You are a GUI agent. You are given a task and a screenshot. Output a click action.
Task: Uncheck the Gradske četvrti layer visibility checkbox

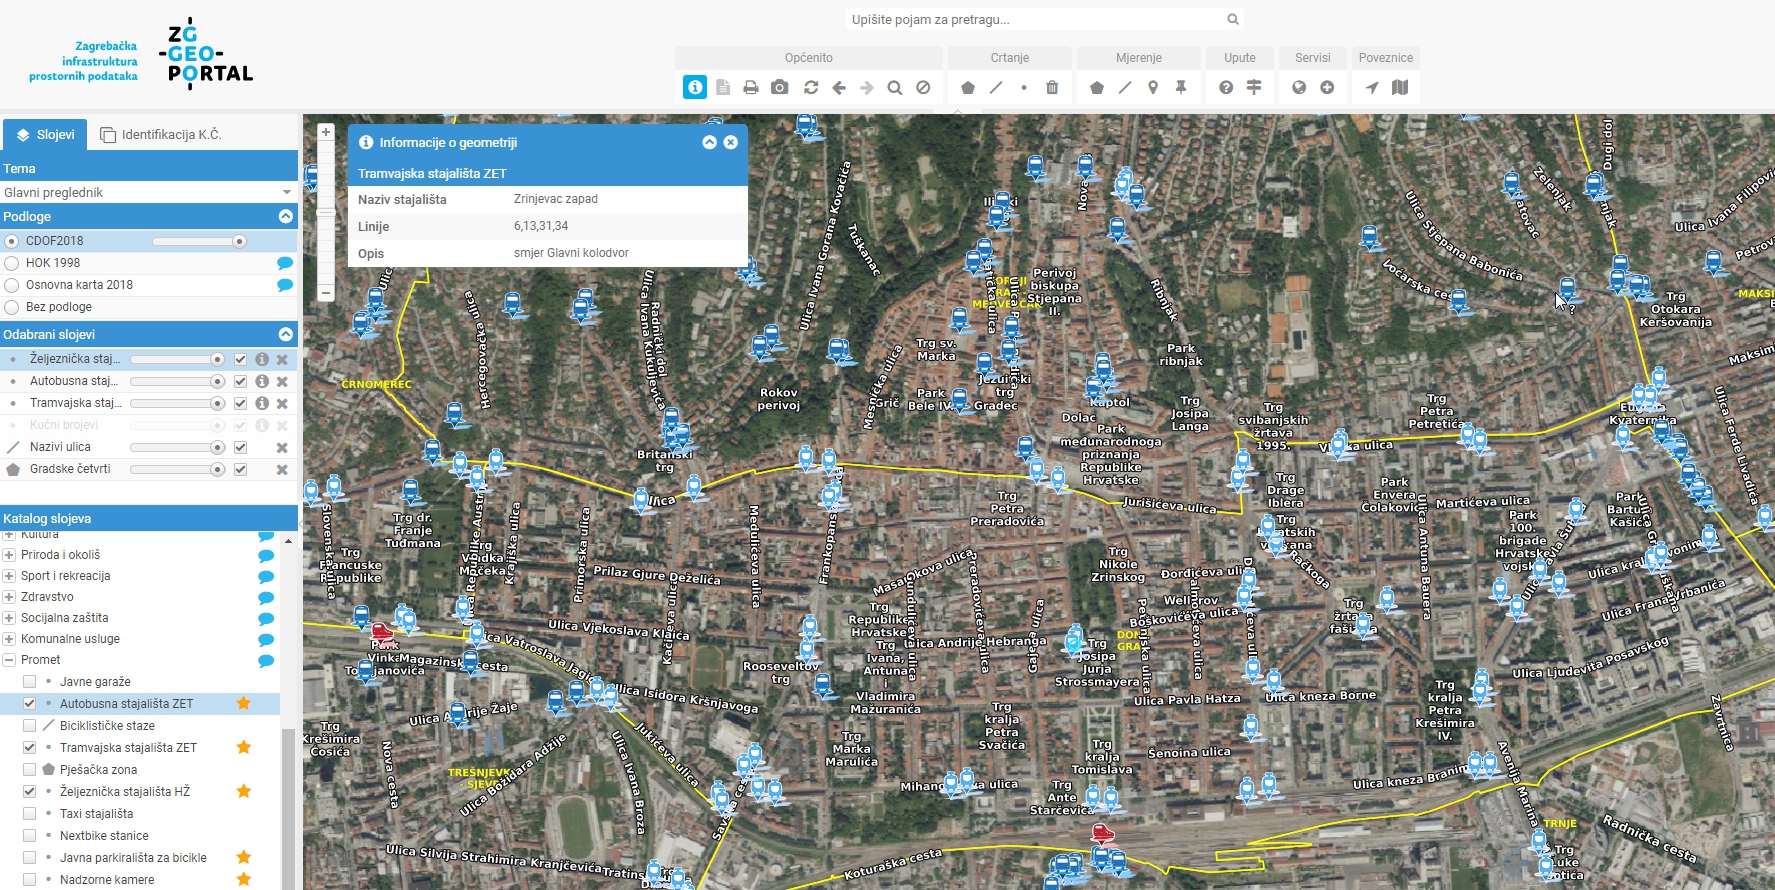pos(240,470)
